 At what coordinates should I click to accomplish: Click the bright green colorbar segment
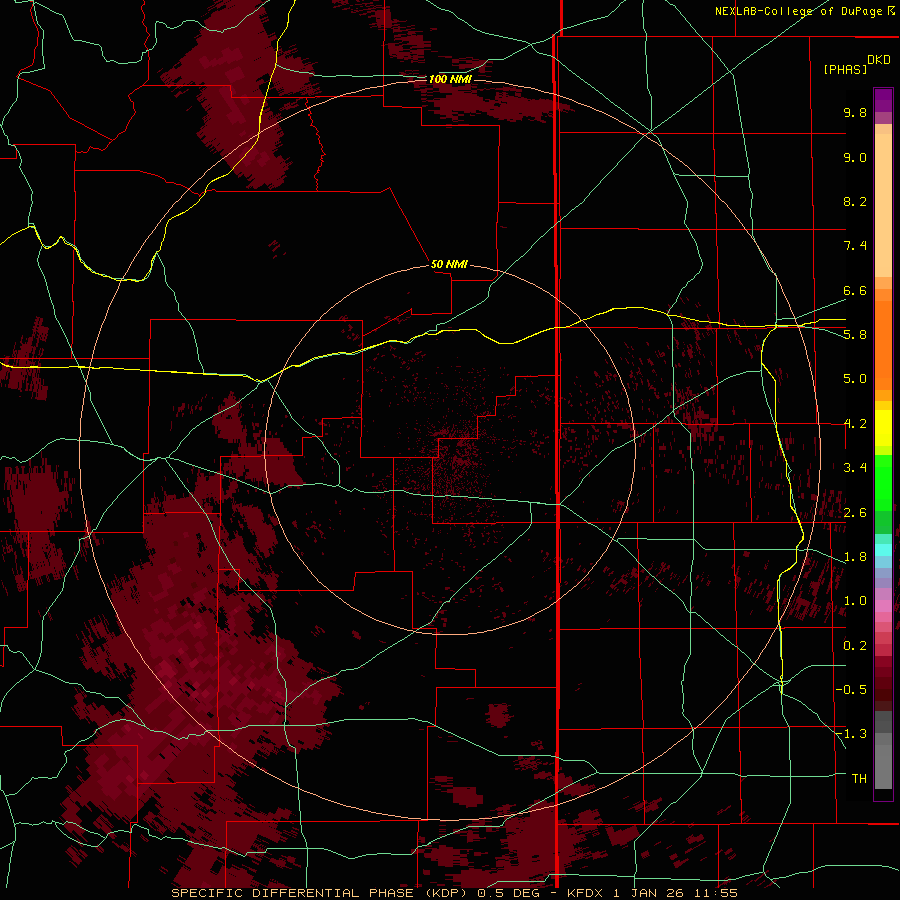pyautogui.click(x=883, y=483)
